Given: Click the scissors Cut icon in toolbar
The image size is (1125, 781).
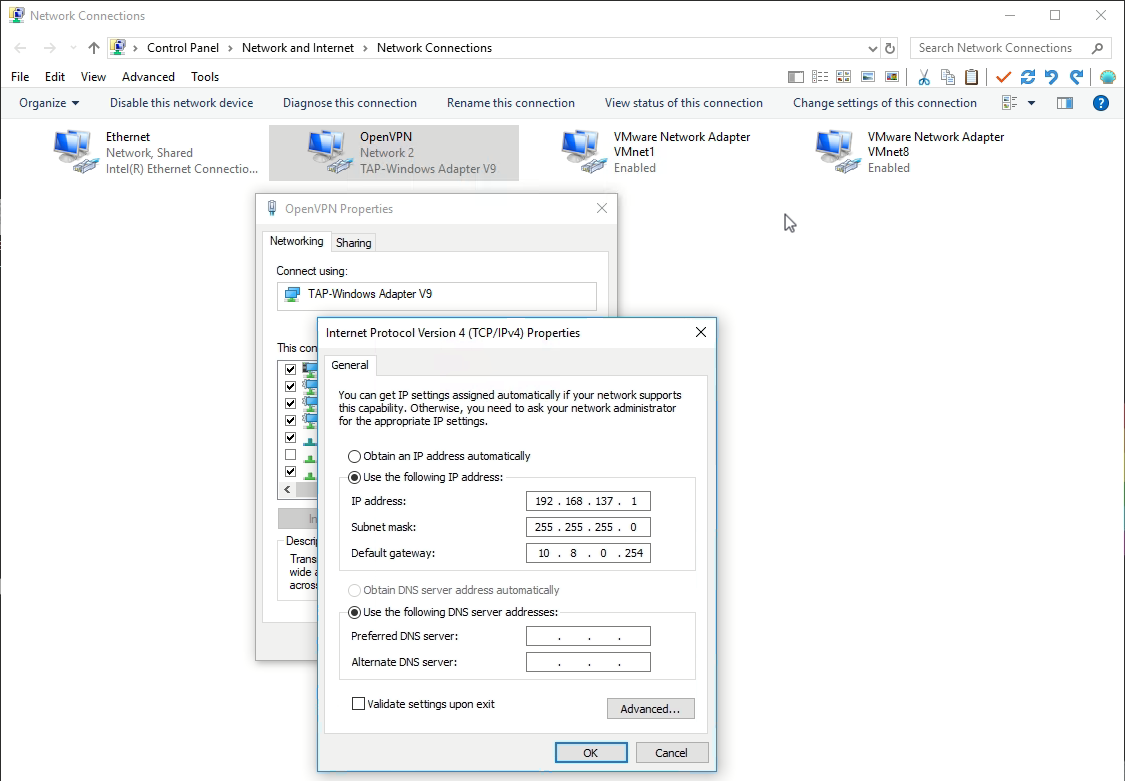Looking at the screenshot, I should (x=923, y=77).
